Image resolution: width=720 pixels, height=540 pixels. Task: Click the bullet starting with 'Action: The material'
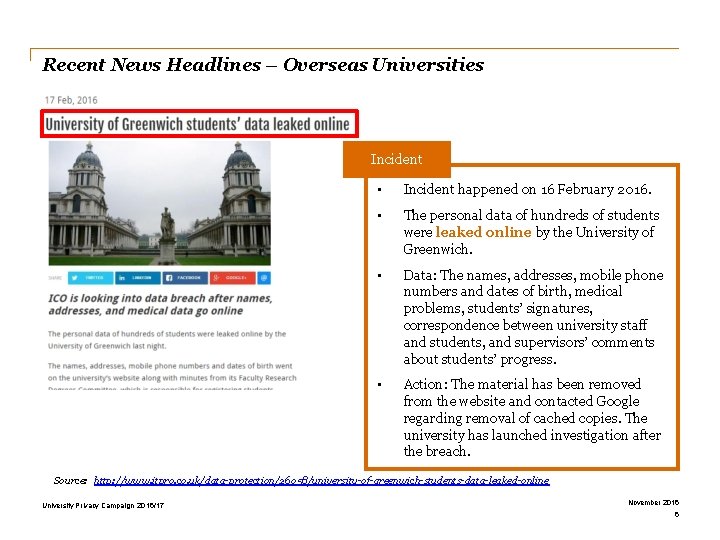click(532, 417)
